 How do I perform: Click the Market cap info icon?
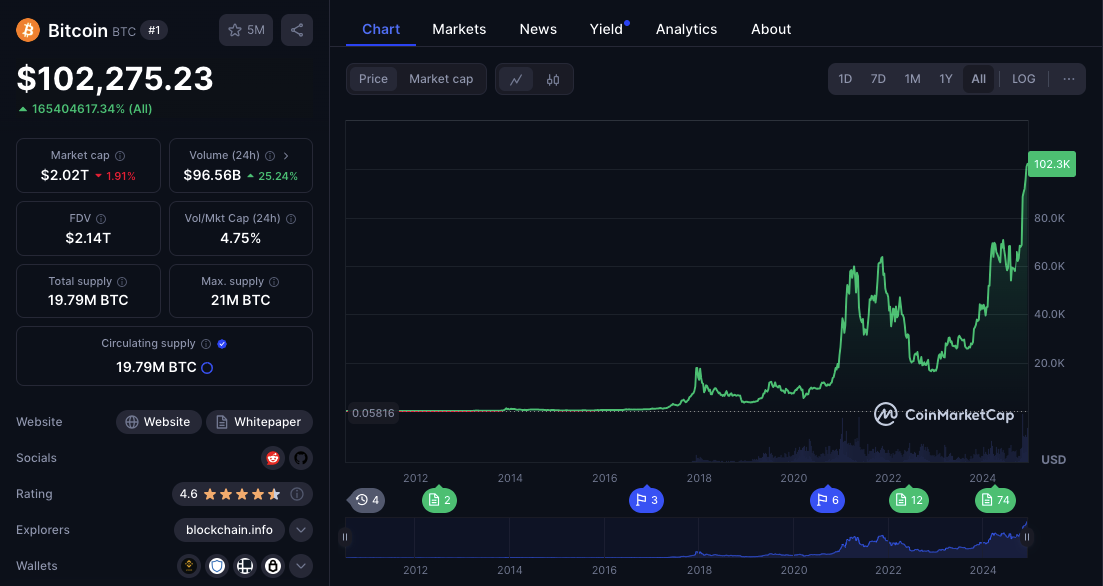point(120,156)
